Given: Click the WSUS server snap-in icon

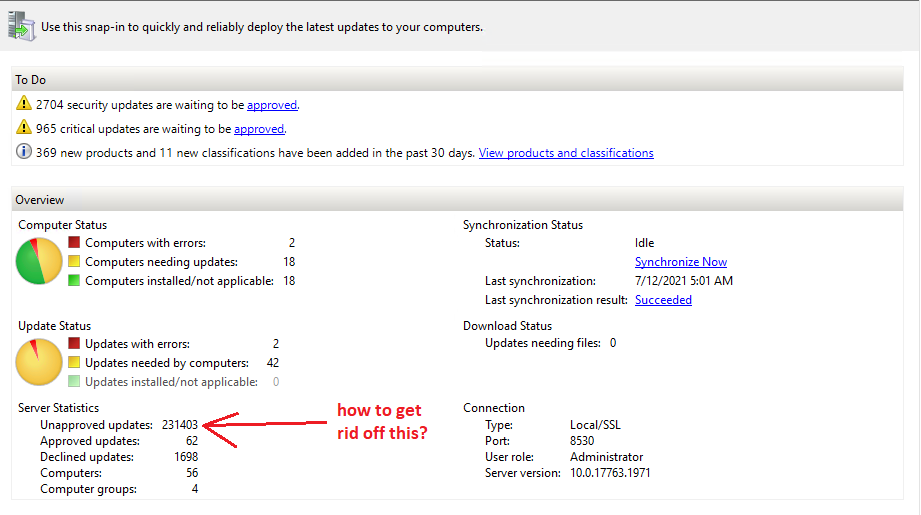Looking at the screenshot, I should click(22, 26).
